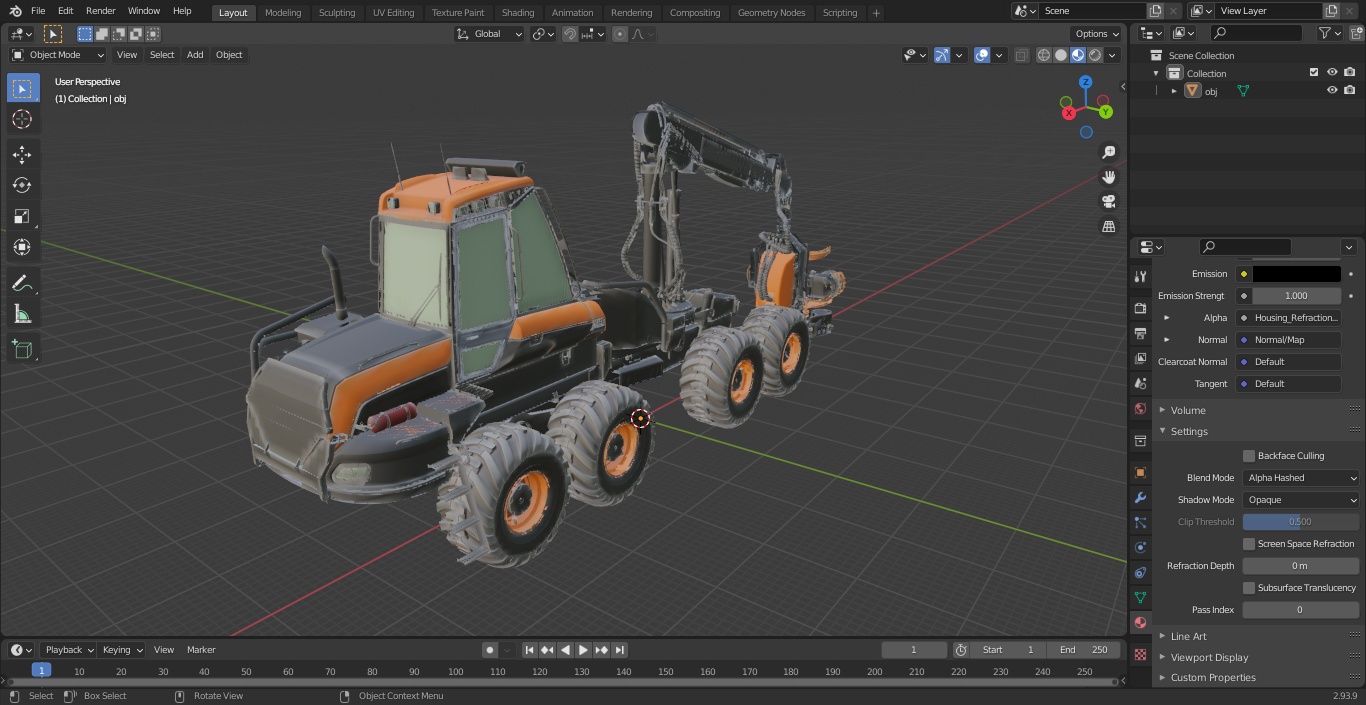The height and width of the screenshot is (705, 1366).
Task: Expand the Viewport Display panel
Action: [1209, 657]
